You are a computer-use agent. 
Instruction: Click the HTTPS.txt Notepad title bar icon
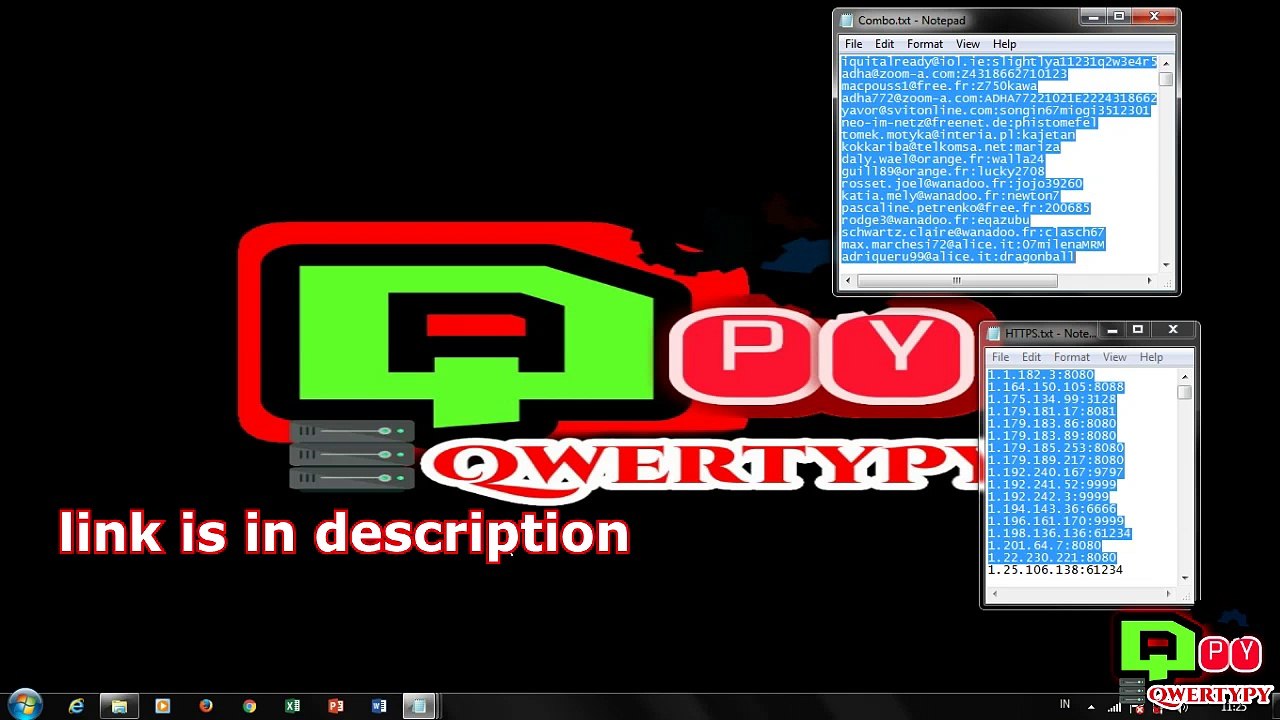[994, 334]
